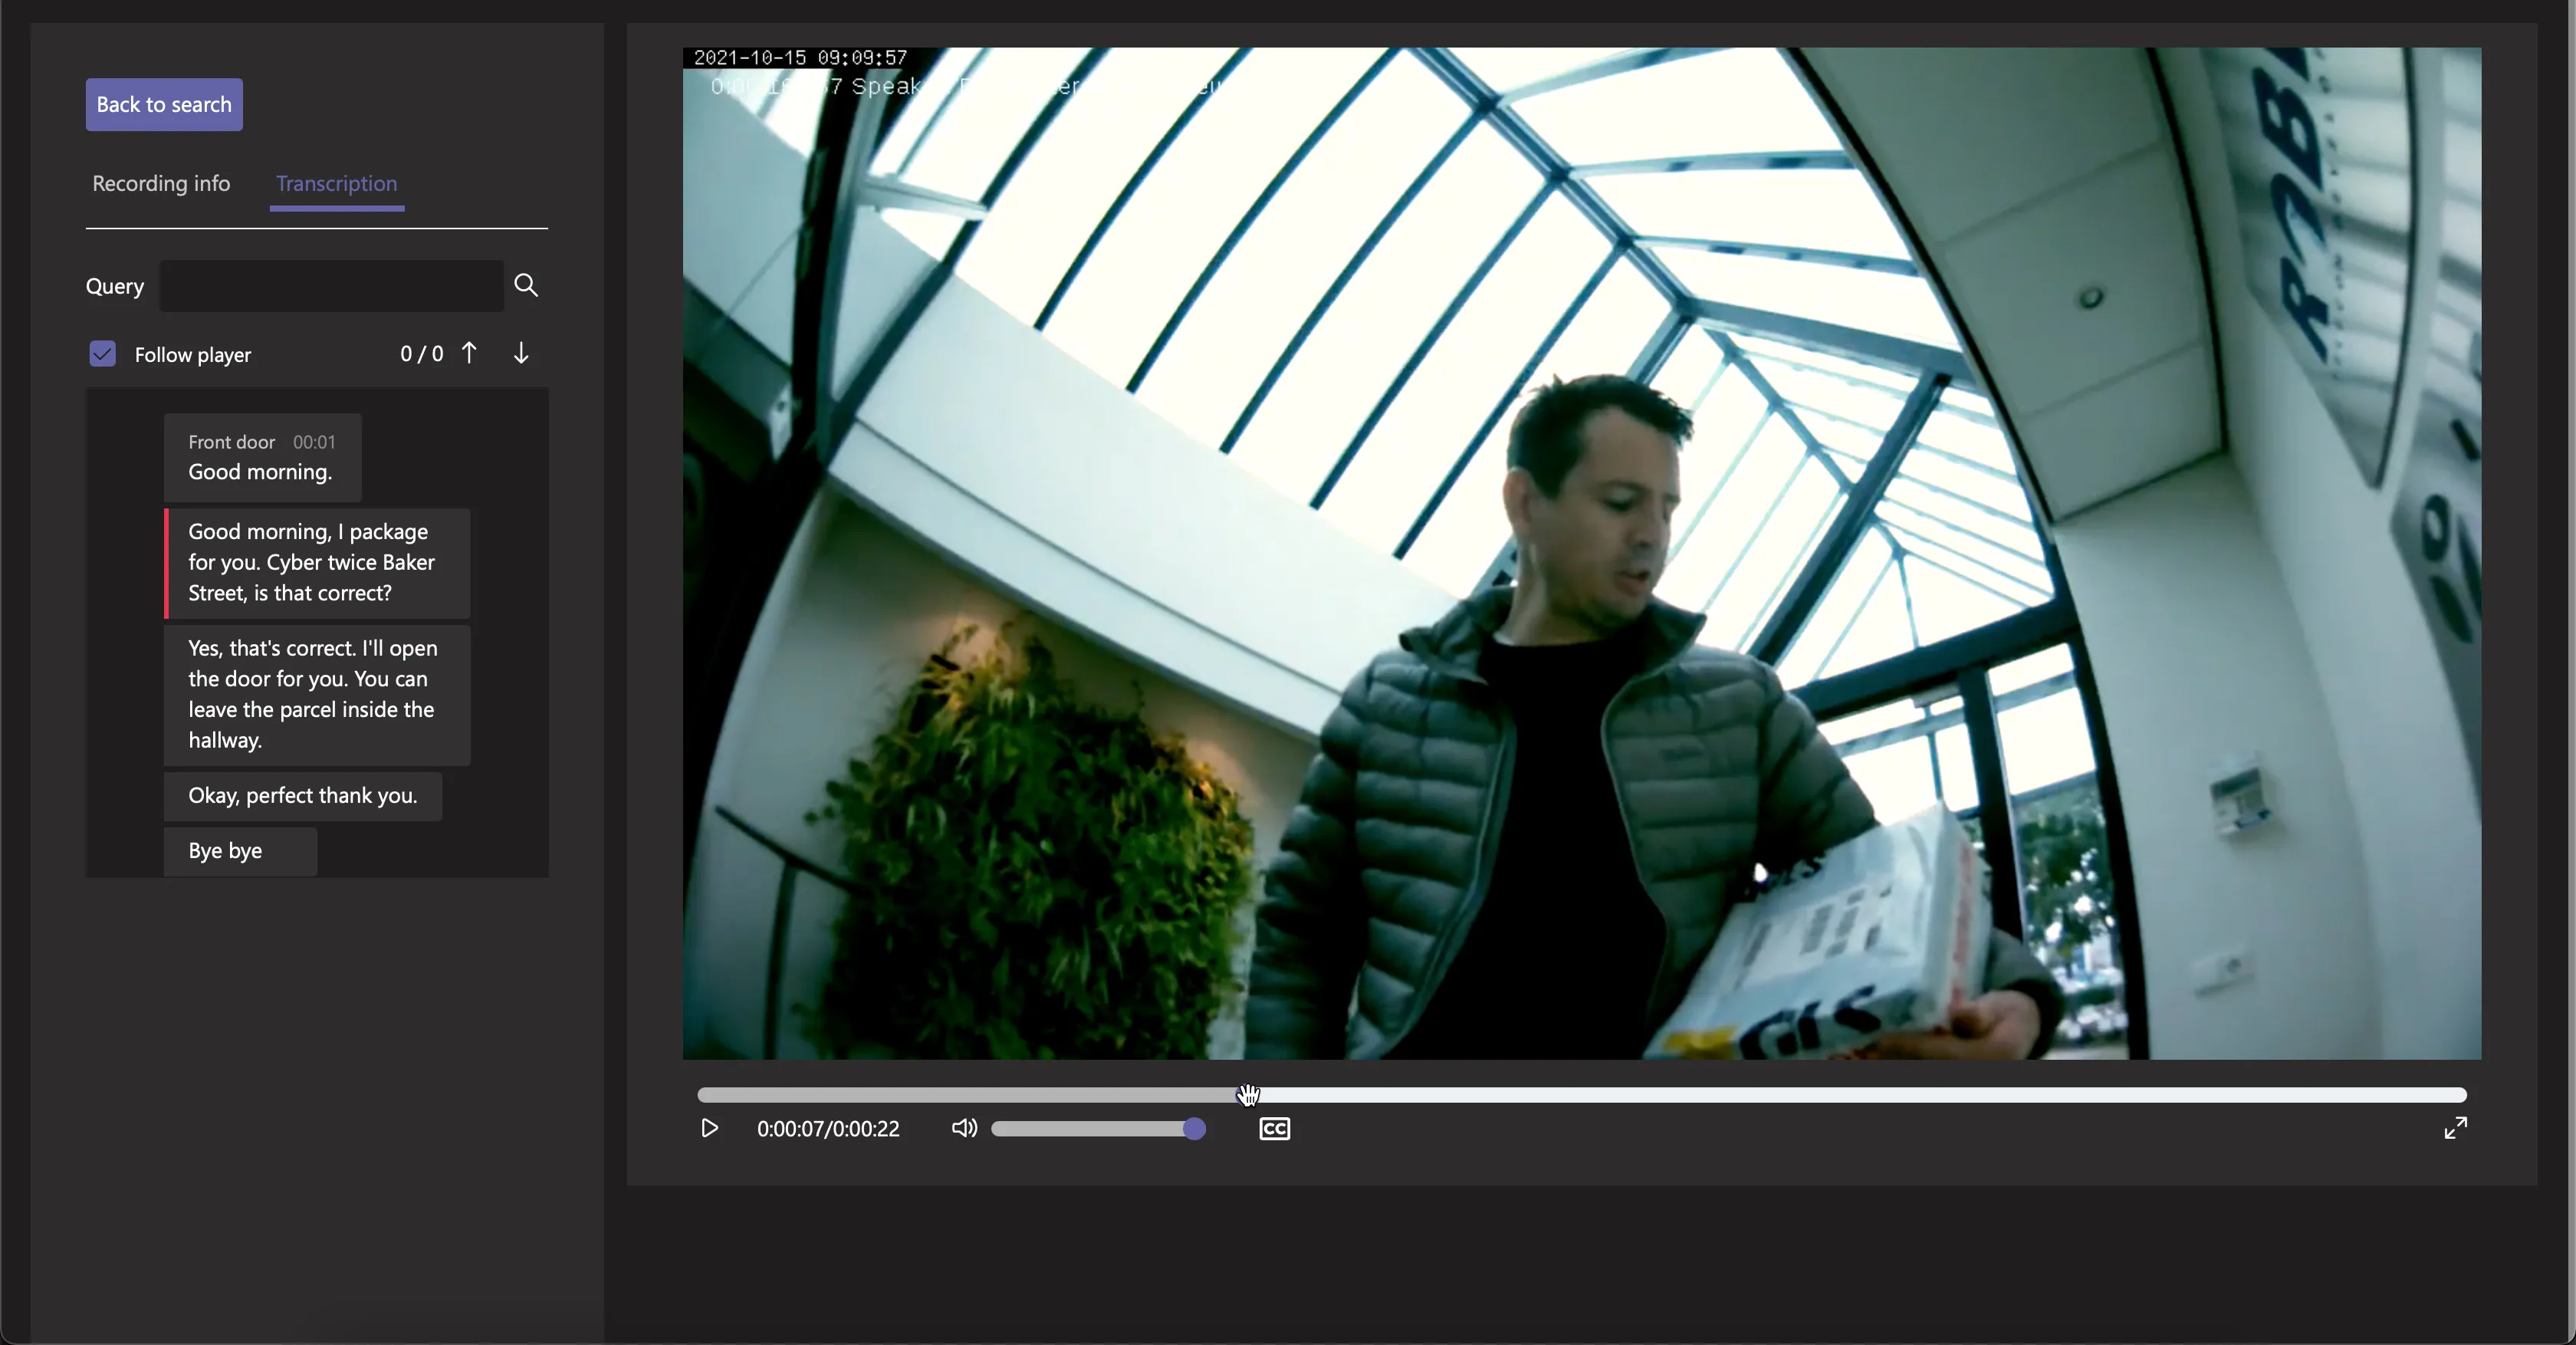
Task: Switch to the Recording info tab
Action: [x=161, y=183]
